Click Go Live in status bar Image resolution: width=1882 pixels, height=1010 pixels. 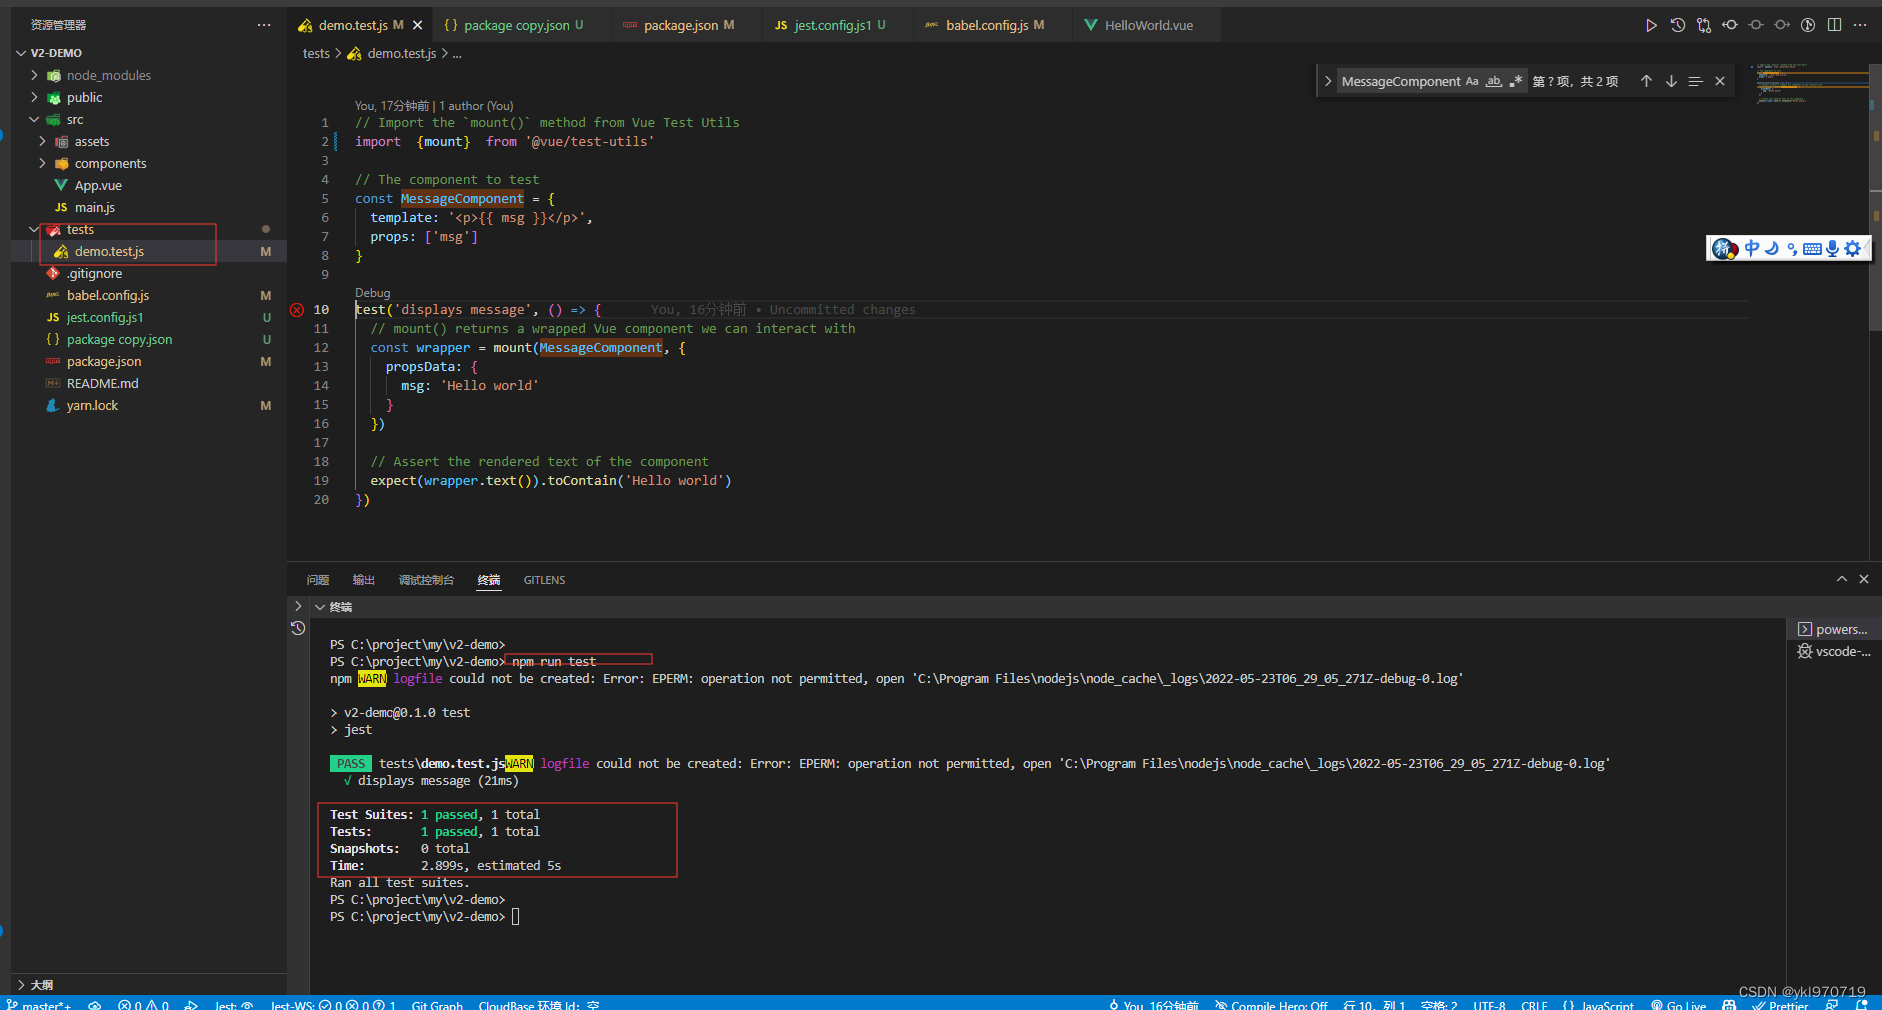pyautogui.click(x=1679, y=1004)
